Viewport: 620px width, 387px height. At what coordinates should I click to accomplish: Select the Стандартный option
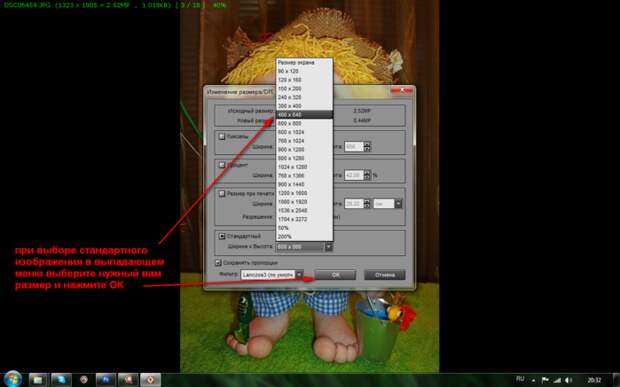click(222, 236)
